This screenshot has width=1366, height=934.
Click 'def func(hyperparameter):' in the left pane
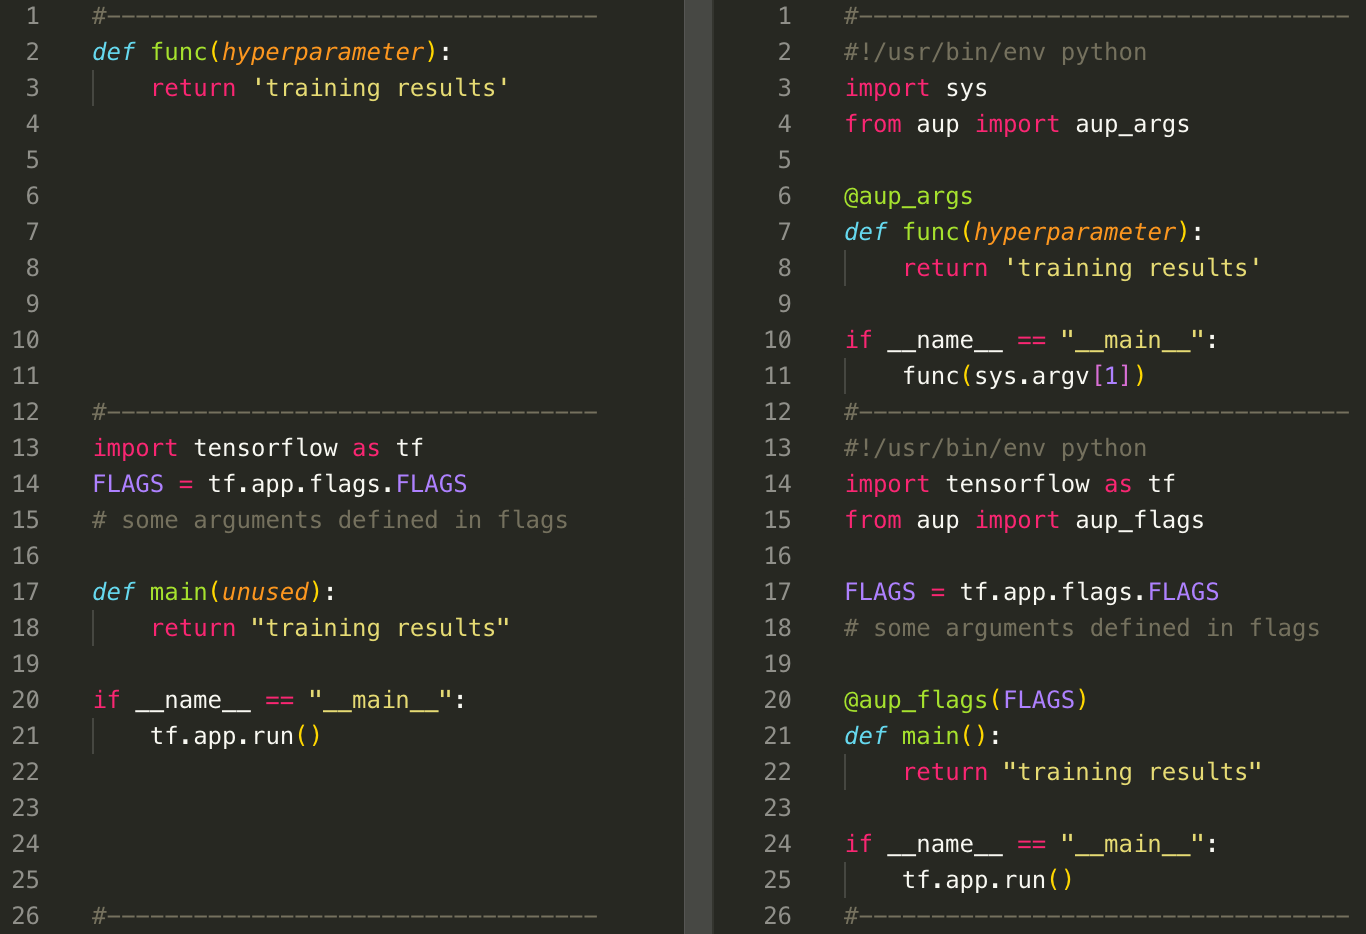[271, 52]
